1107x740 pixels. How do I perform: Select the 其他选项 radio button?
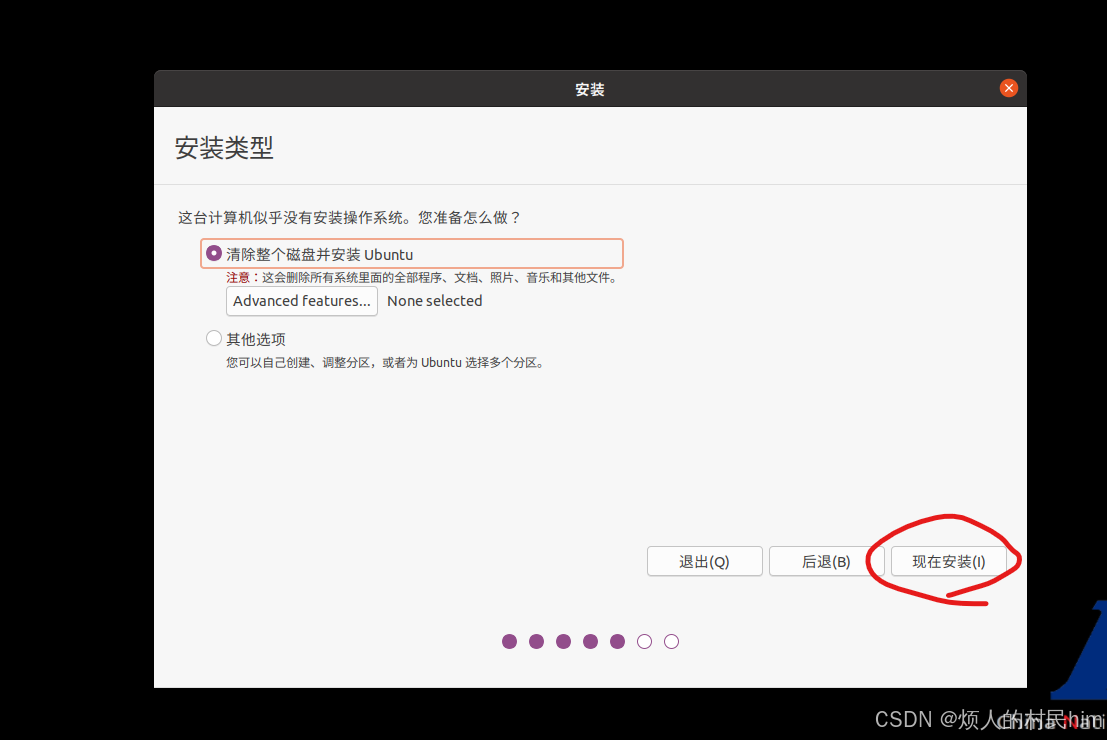coord(214,339)
